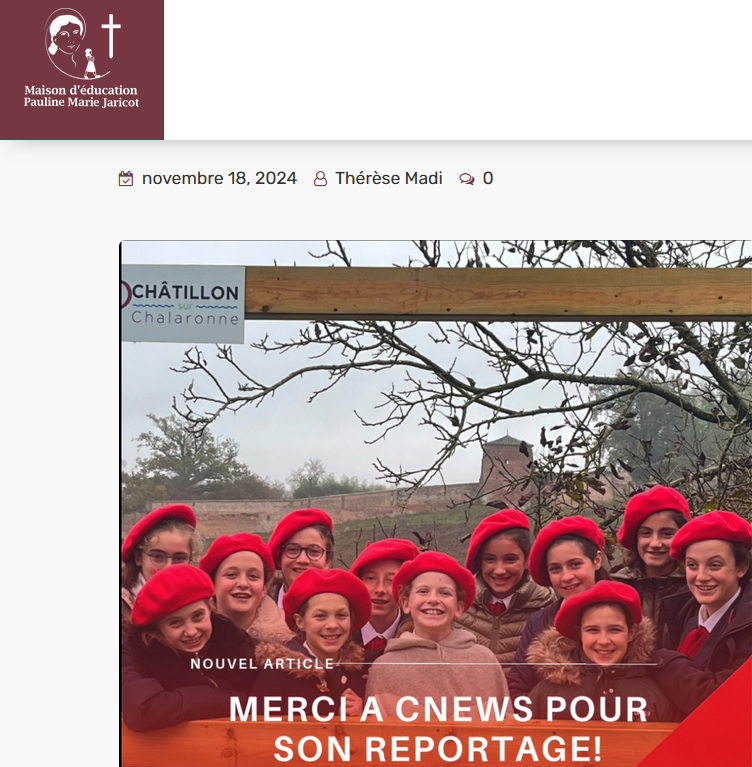The height and width of the screenshot is (767, 752).
Task: Click the author user icon
Action: 320,179
